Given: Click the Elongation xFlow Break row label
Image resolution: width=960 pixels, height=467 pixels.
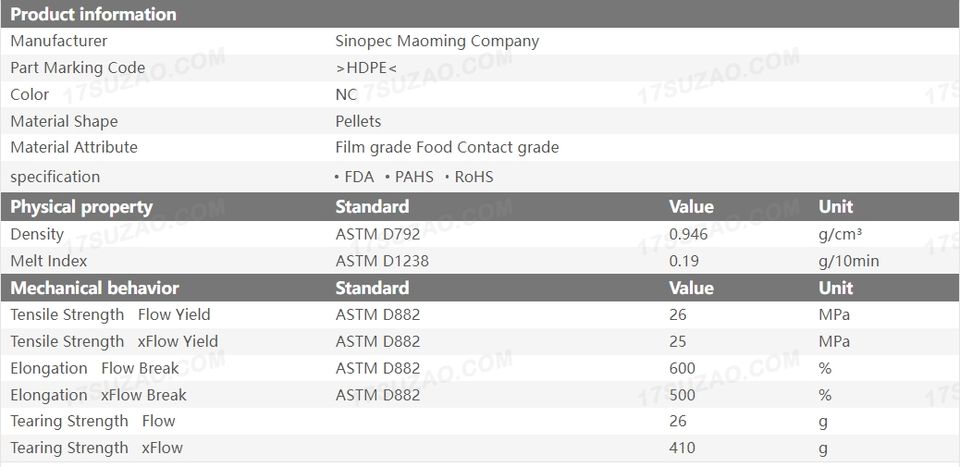Looking at the screenshot, I should click(x=98, y=395).
